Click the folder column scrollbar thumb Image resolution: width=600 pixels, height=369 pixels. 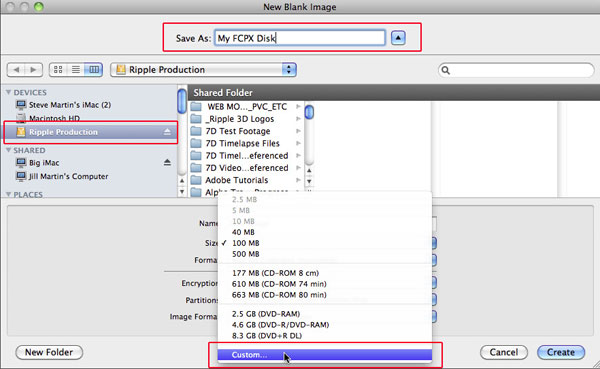pyautogui.click(x=309, y=112)
